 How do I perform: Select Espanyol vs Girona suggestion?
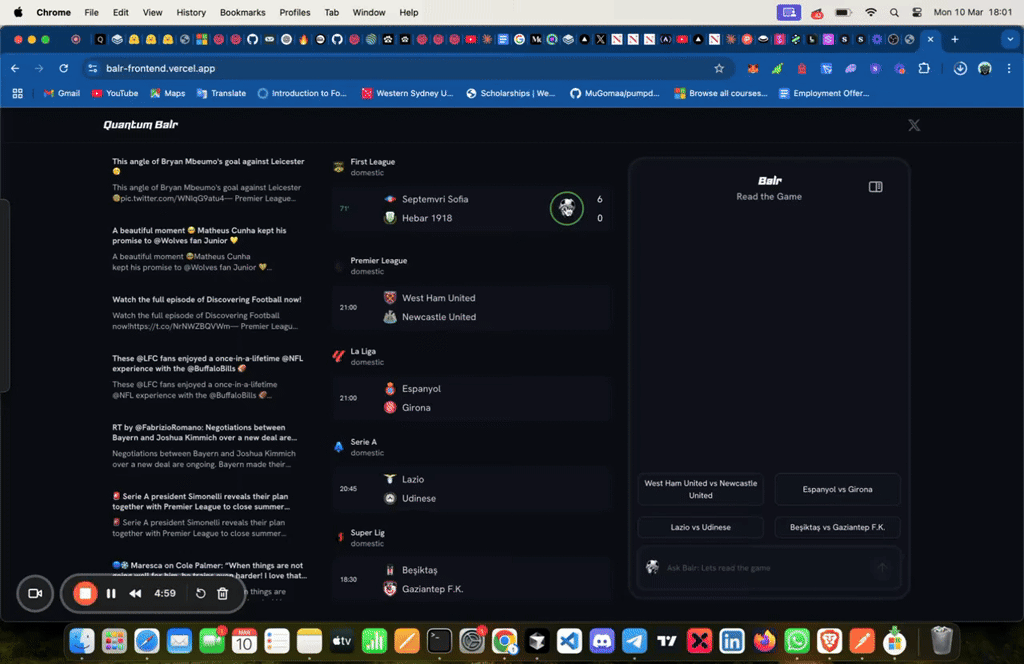tap(837, 489)
